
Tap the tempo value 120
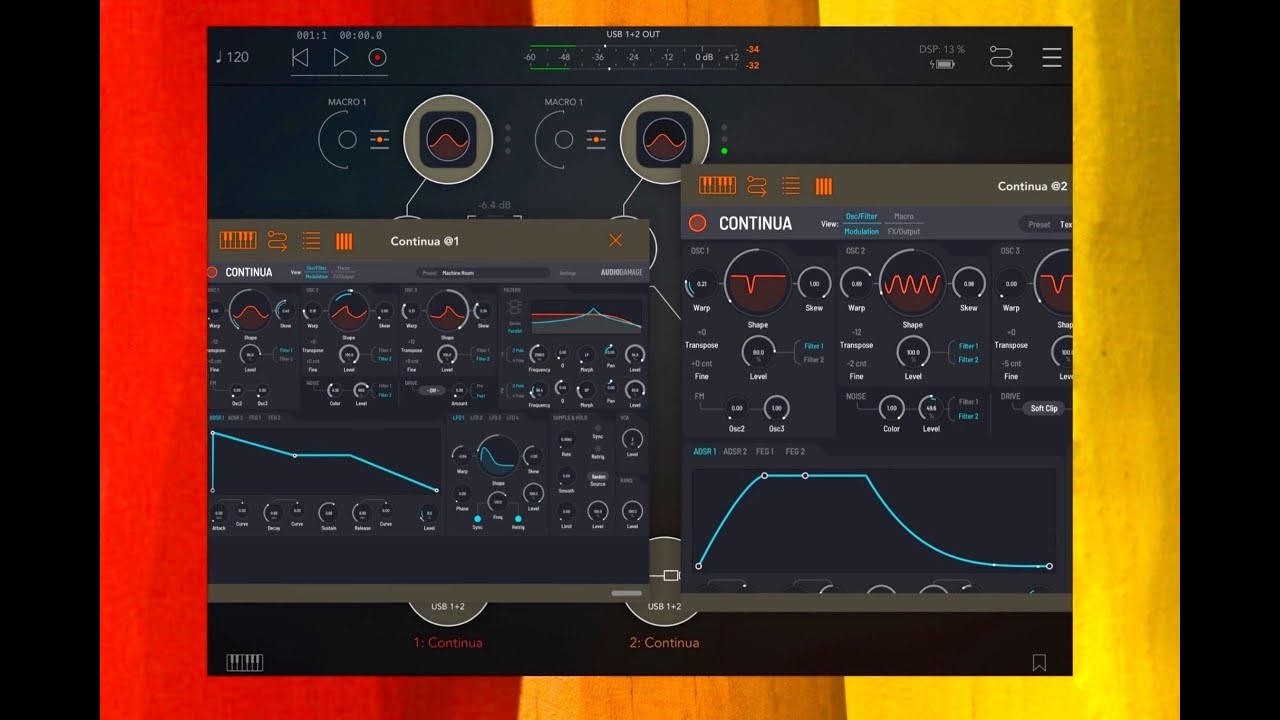pyautogui.click(x=237, y=57)
